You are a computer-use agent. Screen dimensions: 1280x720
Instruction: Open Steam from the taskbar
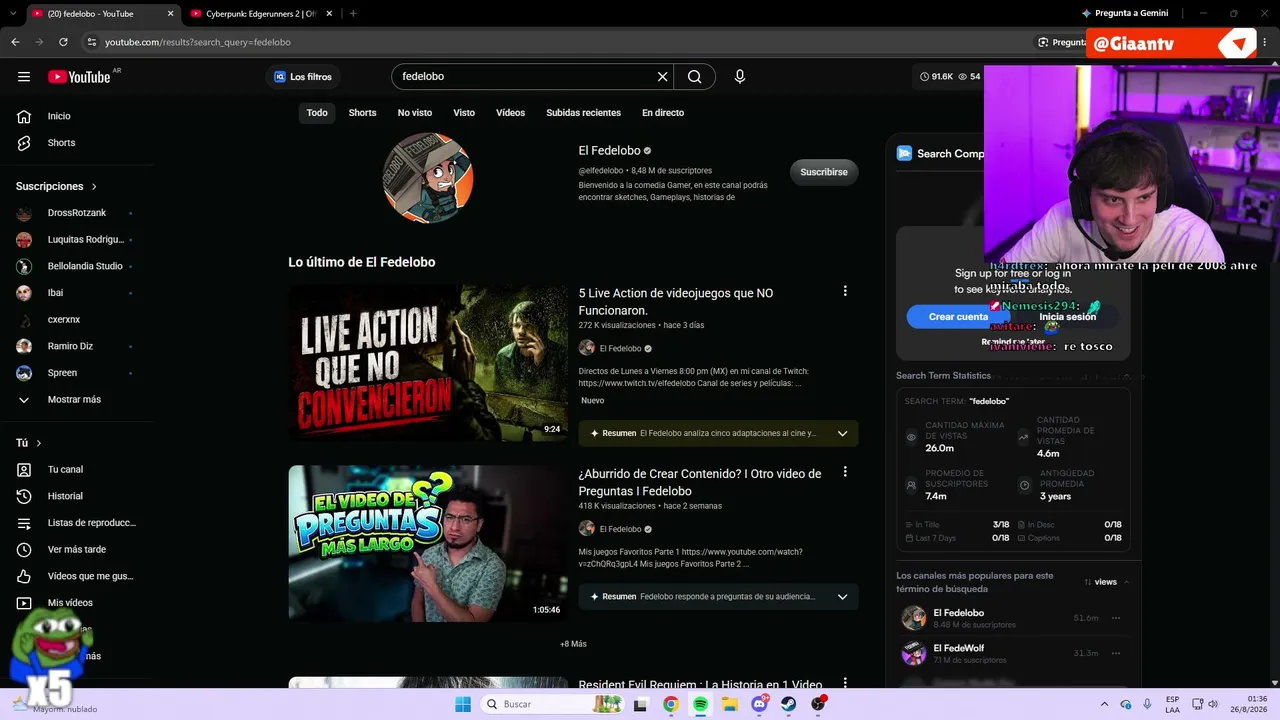pyautogui.click(x=789, y=704)
